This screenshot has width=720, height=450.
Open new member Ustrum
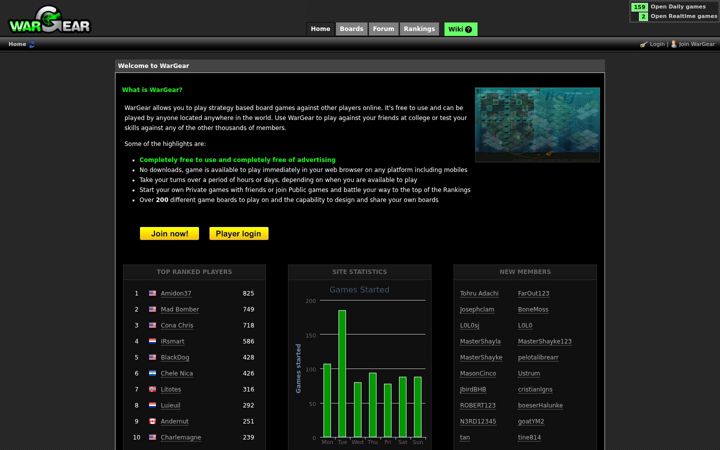(529, 374)
